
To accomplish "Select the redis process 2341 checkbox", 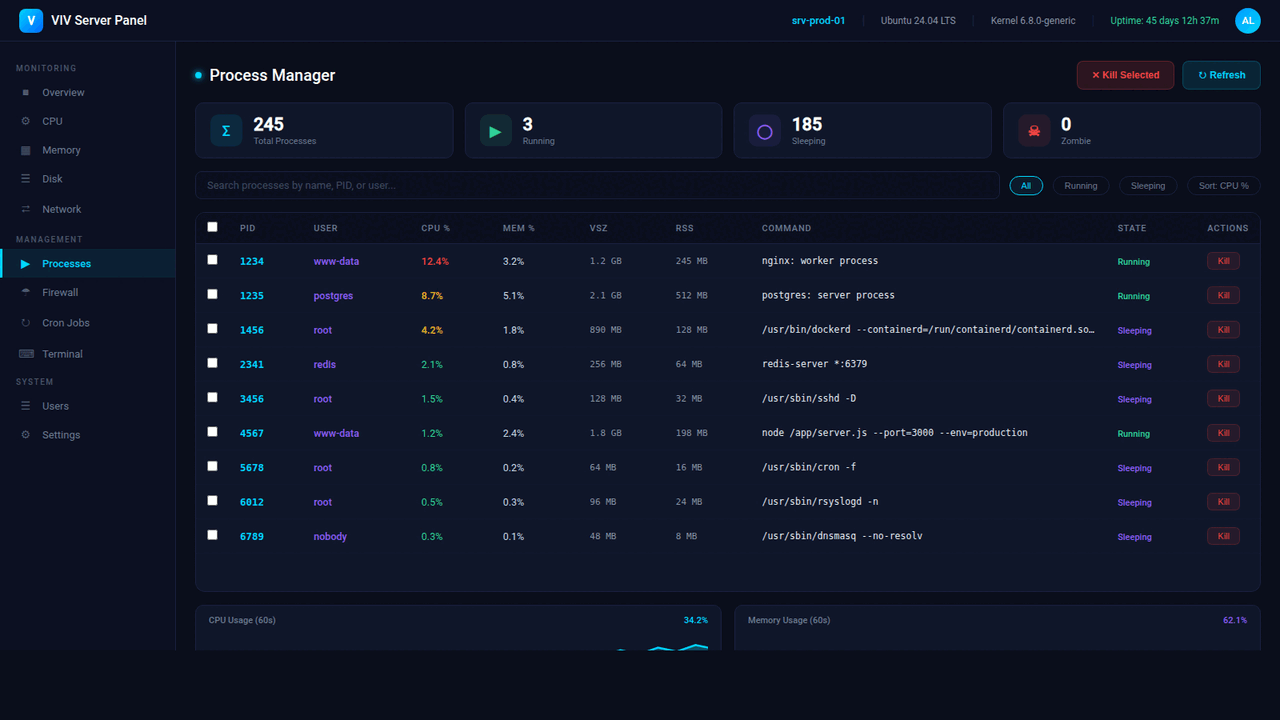I will (x=212, y=363).
